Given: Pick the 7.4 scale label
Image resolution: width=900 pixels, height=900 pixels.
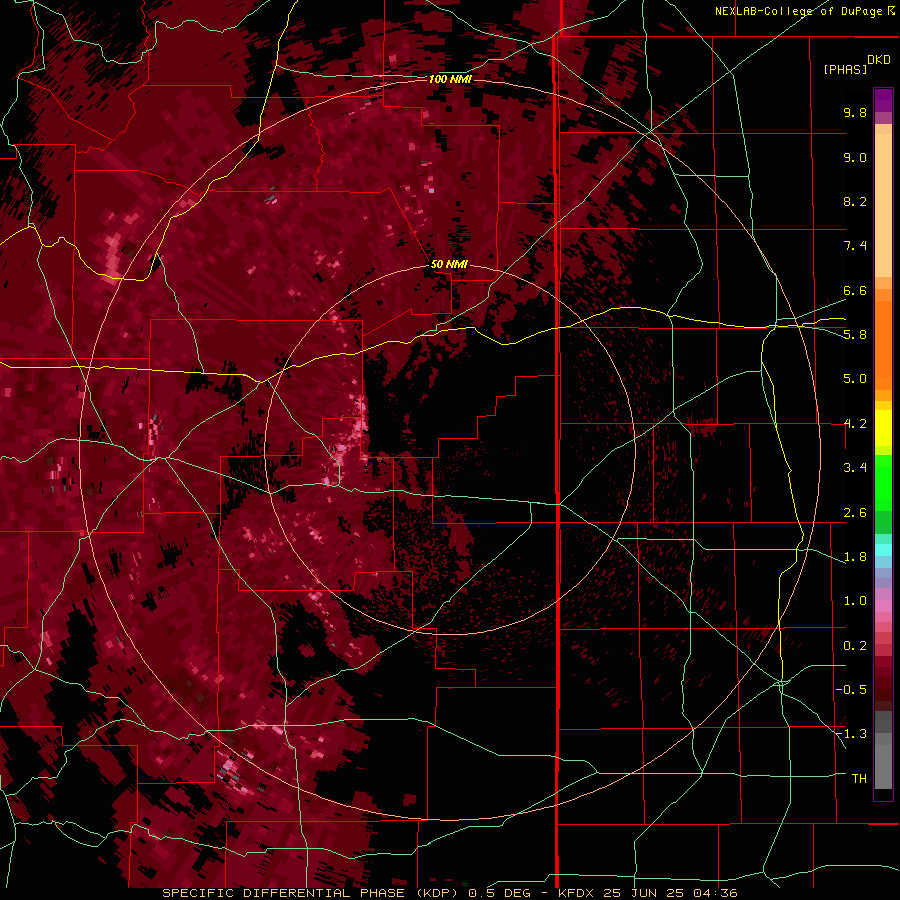Looking at the screenshot, I should [855, 246].
